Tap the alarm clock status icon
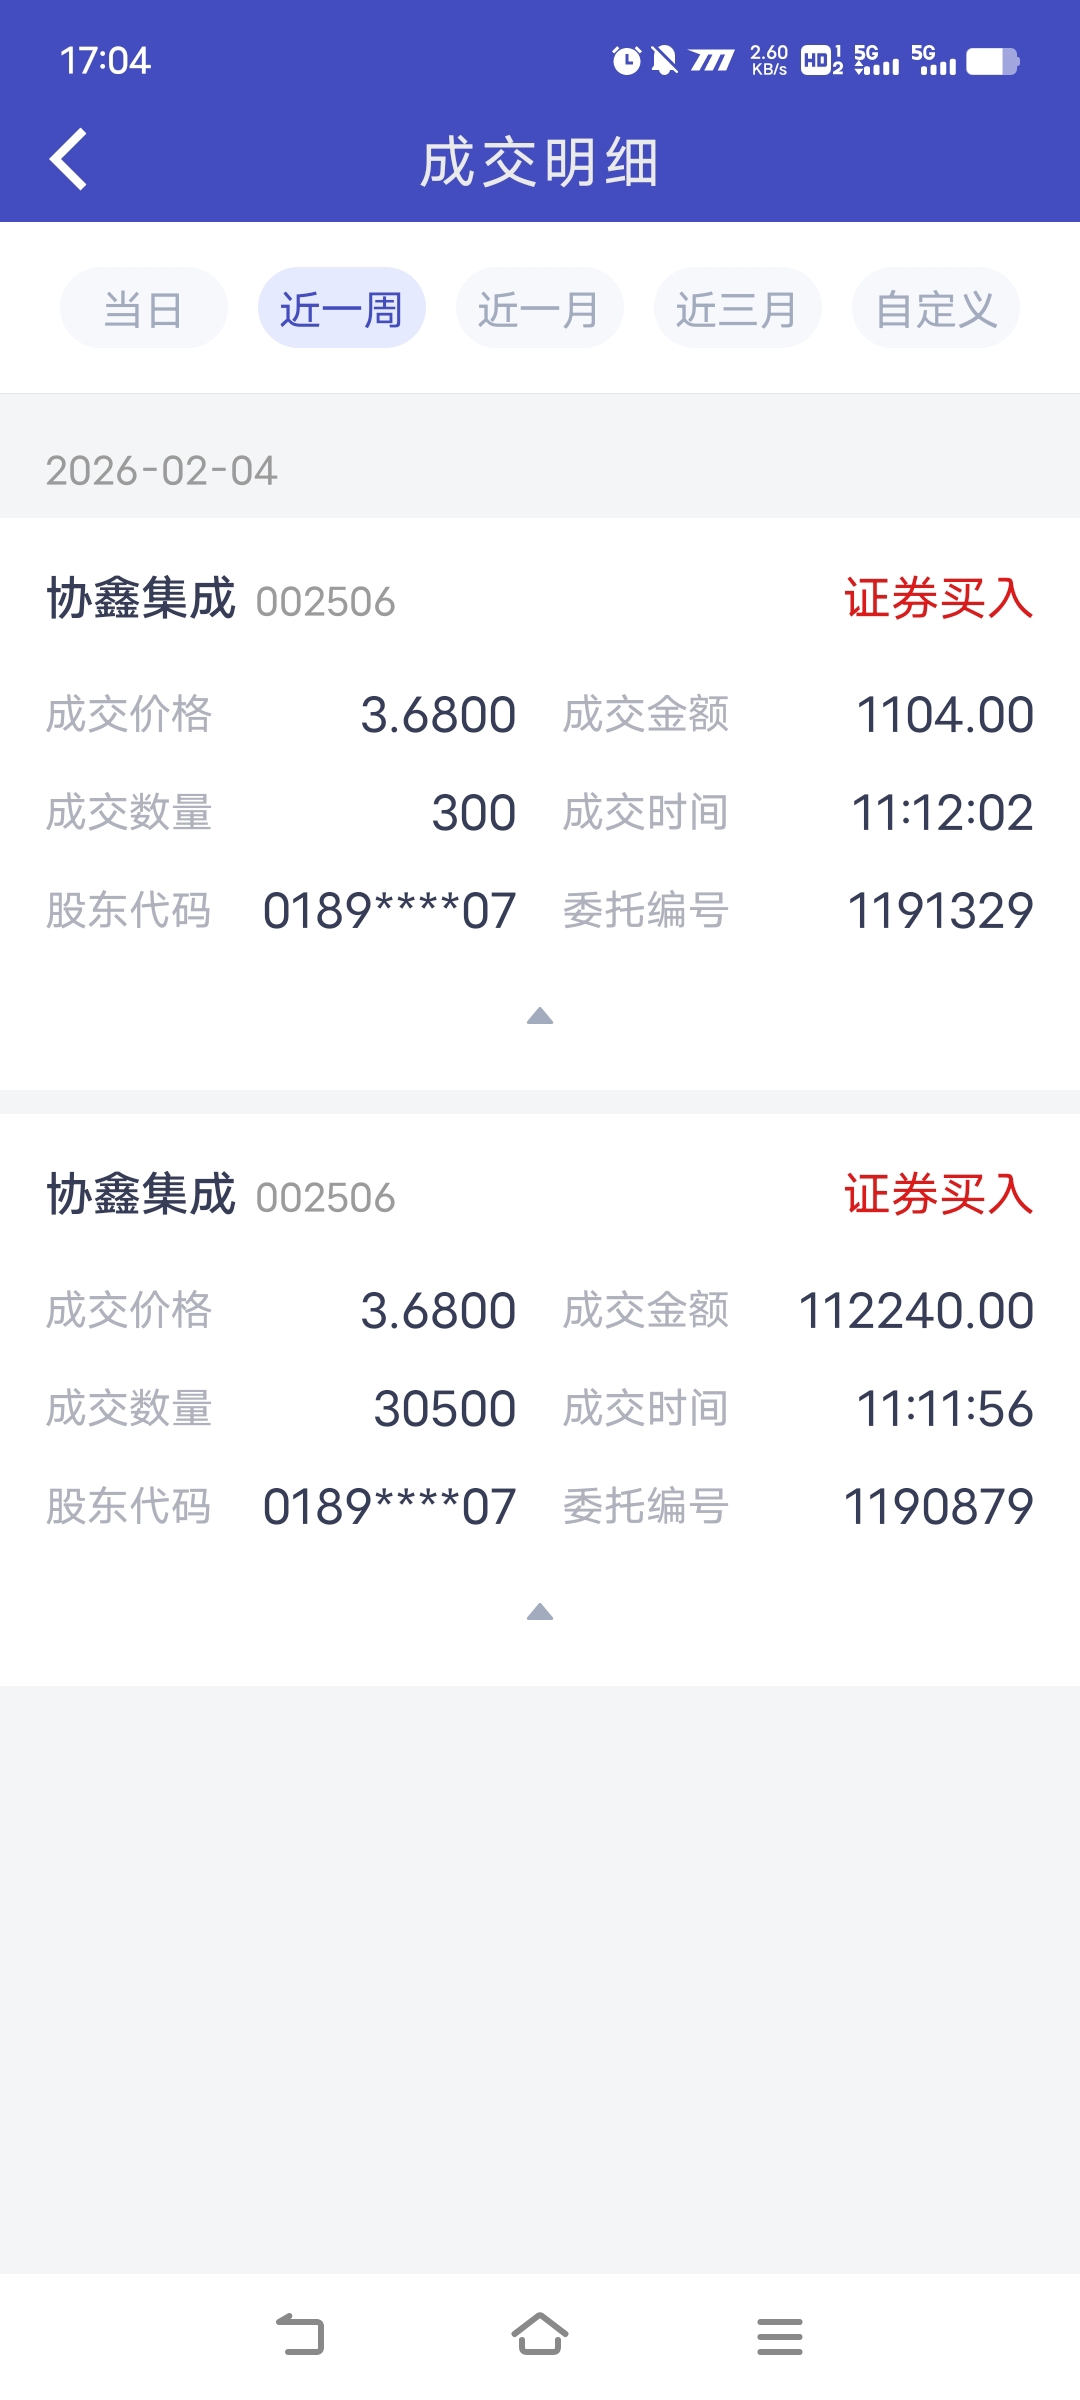The width and height of the screenshot is (1080, 2400). coord(626,61)
